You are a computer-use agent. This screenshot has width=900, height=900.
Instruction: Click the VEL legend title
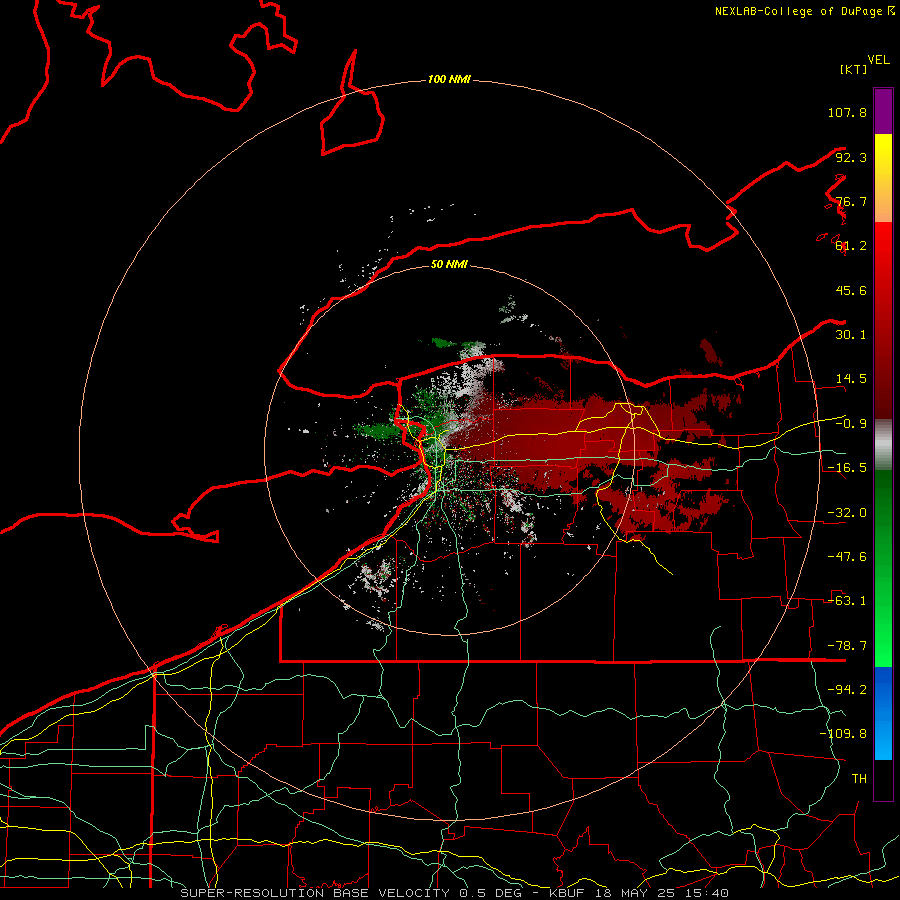pyautogui.click(x=878, y=60)
